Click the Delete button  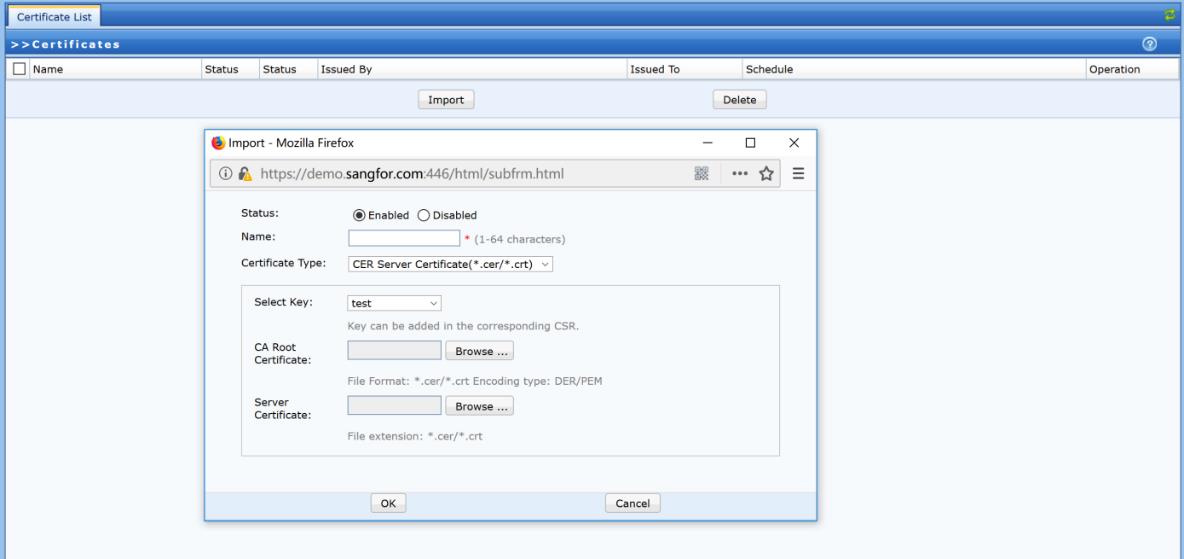[x=739, y=100]
